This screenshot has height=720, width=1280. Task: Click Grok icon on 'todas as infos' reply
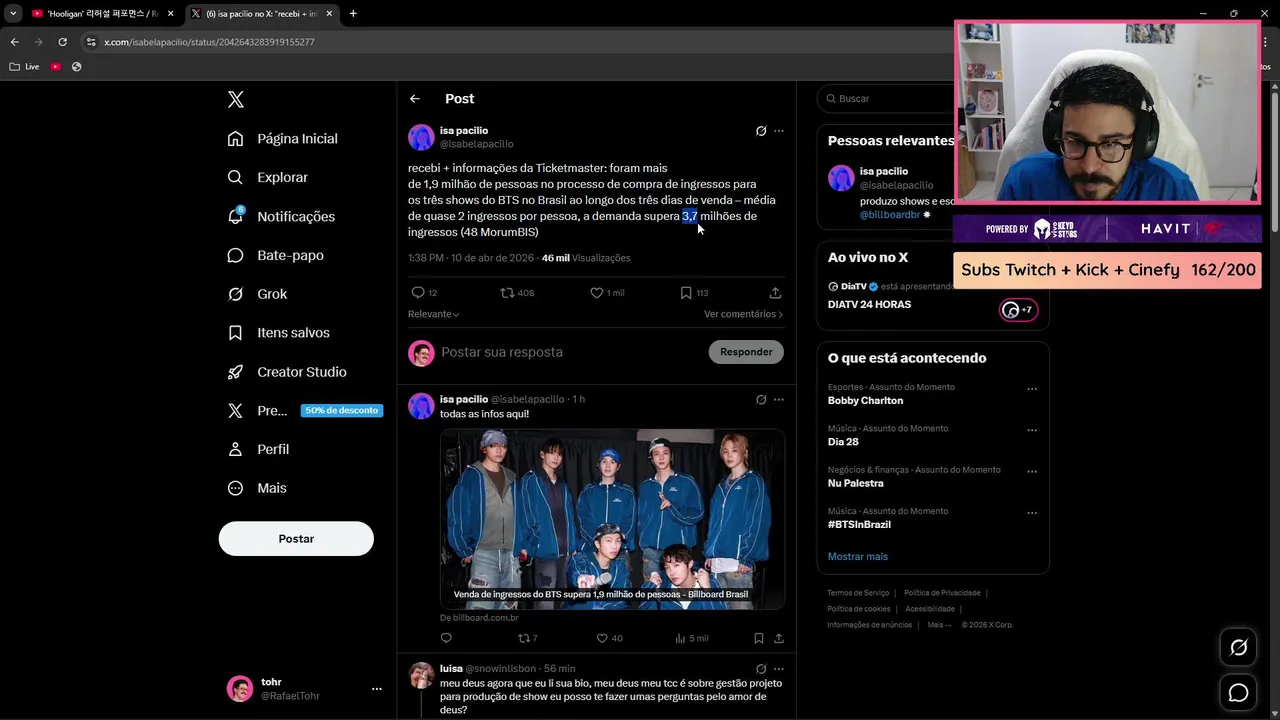[761, 399]
